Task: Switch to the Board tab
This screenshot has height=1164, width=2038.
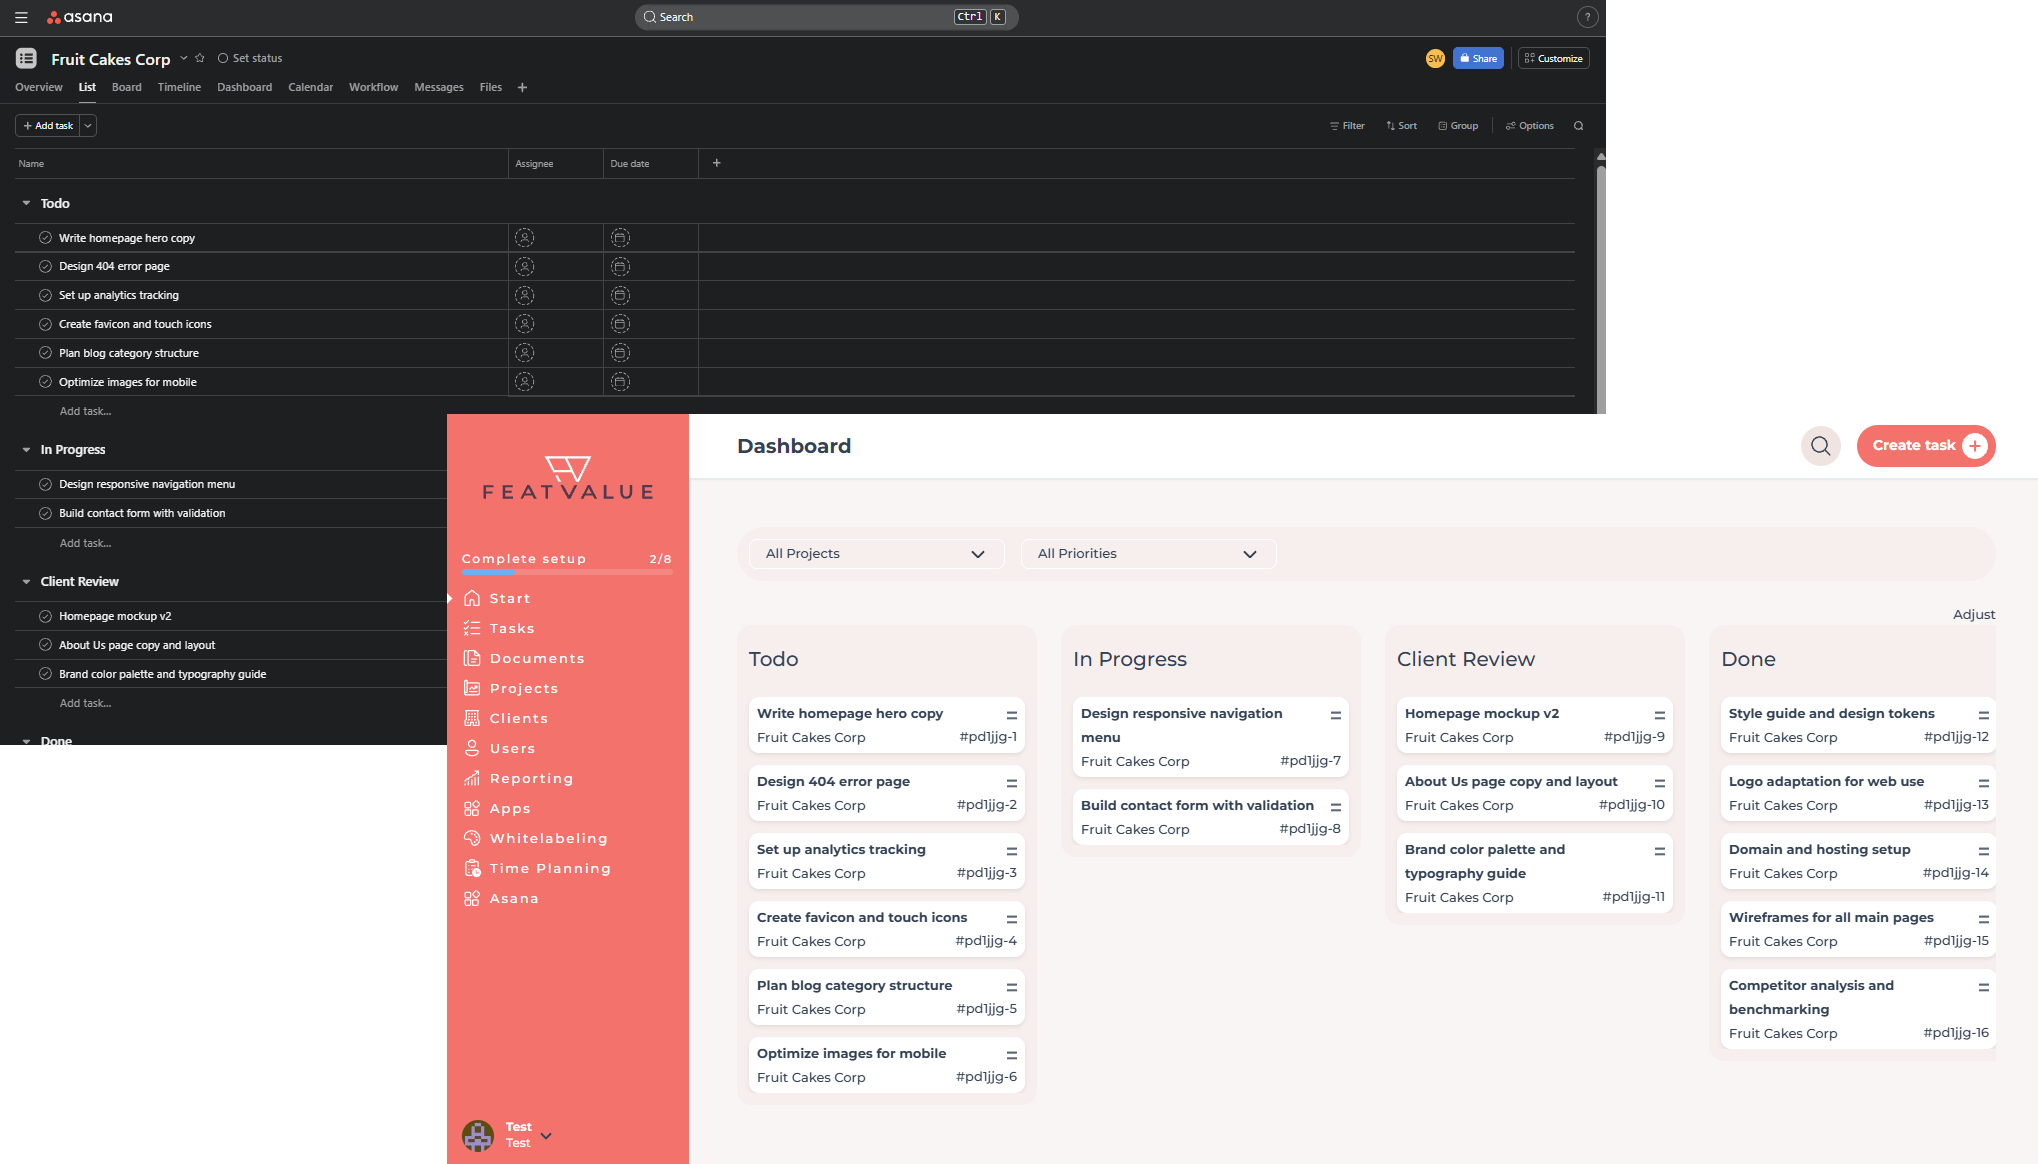Action: click(x=126, y=87)
